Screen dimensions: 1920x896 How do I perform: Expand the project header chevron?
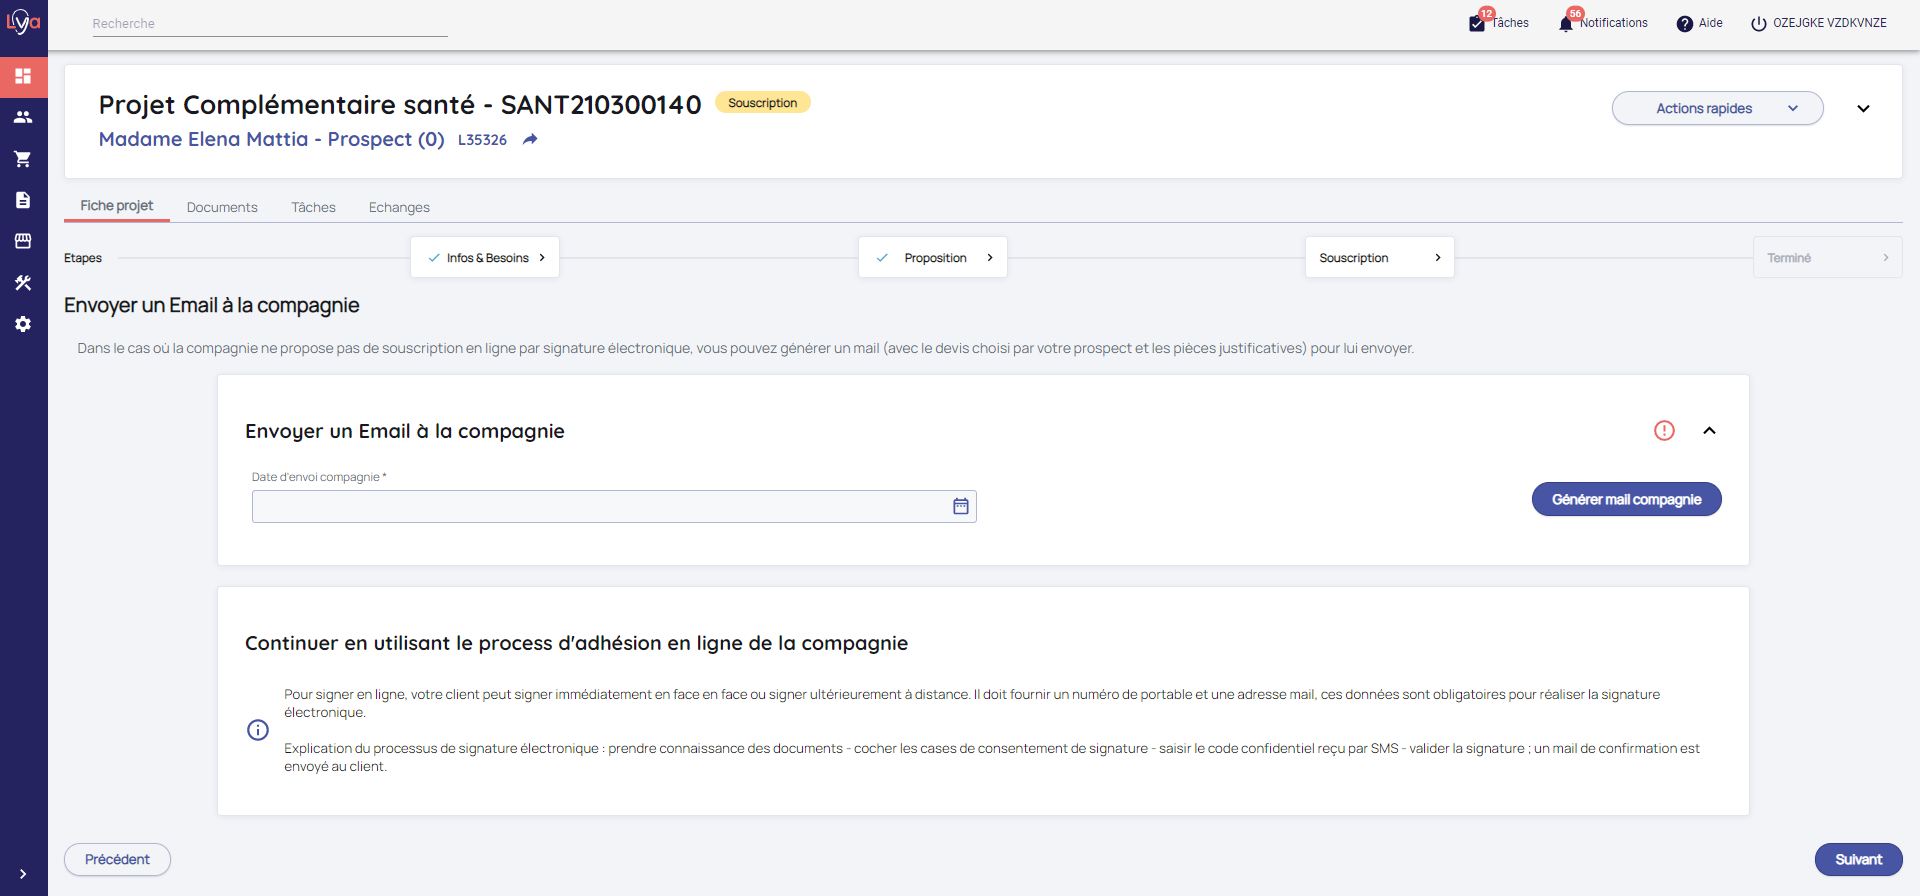[x=1863, y=108]
